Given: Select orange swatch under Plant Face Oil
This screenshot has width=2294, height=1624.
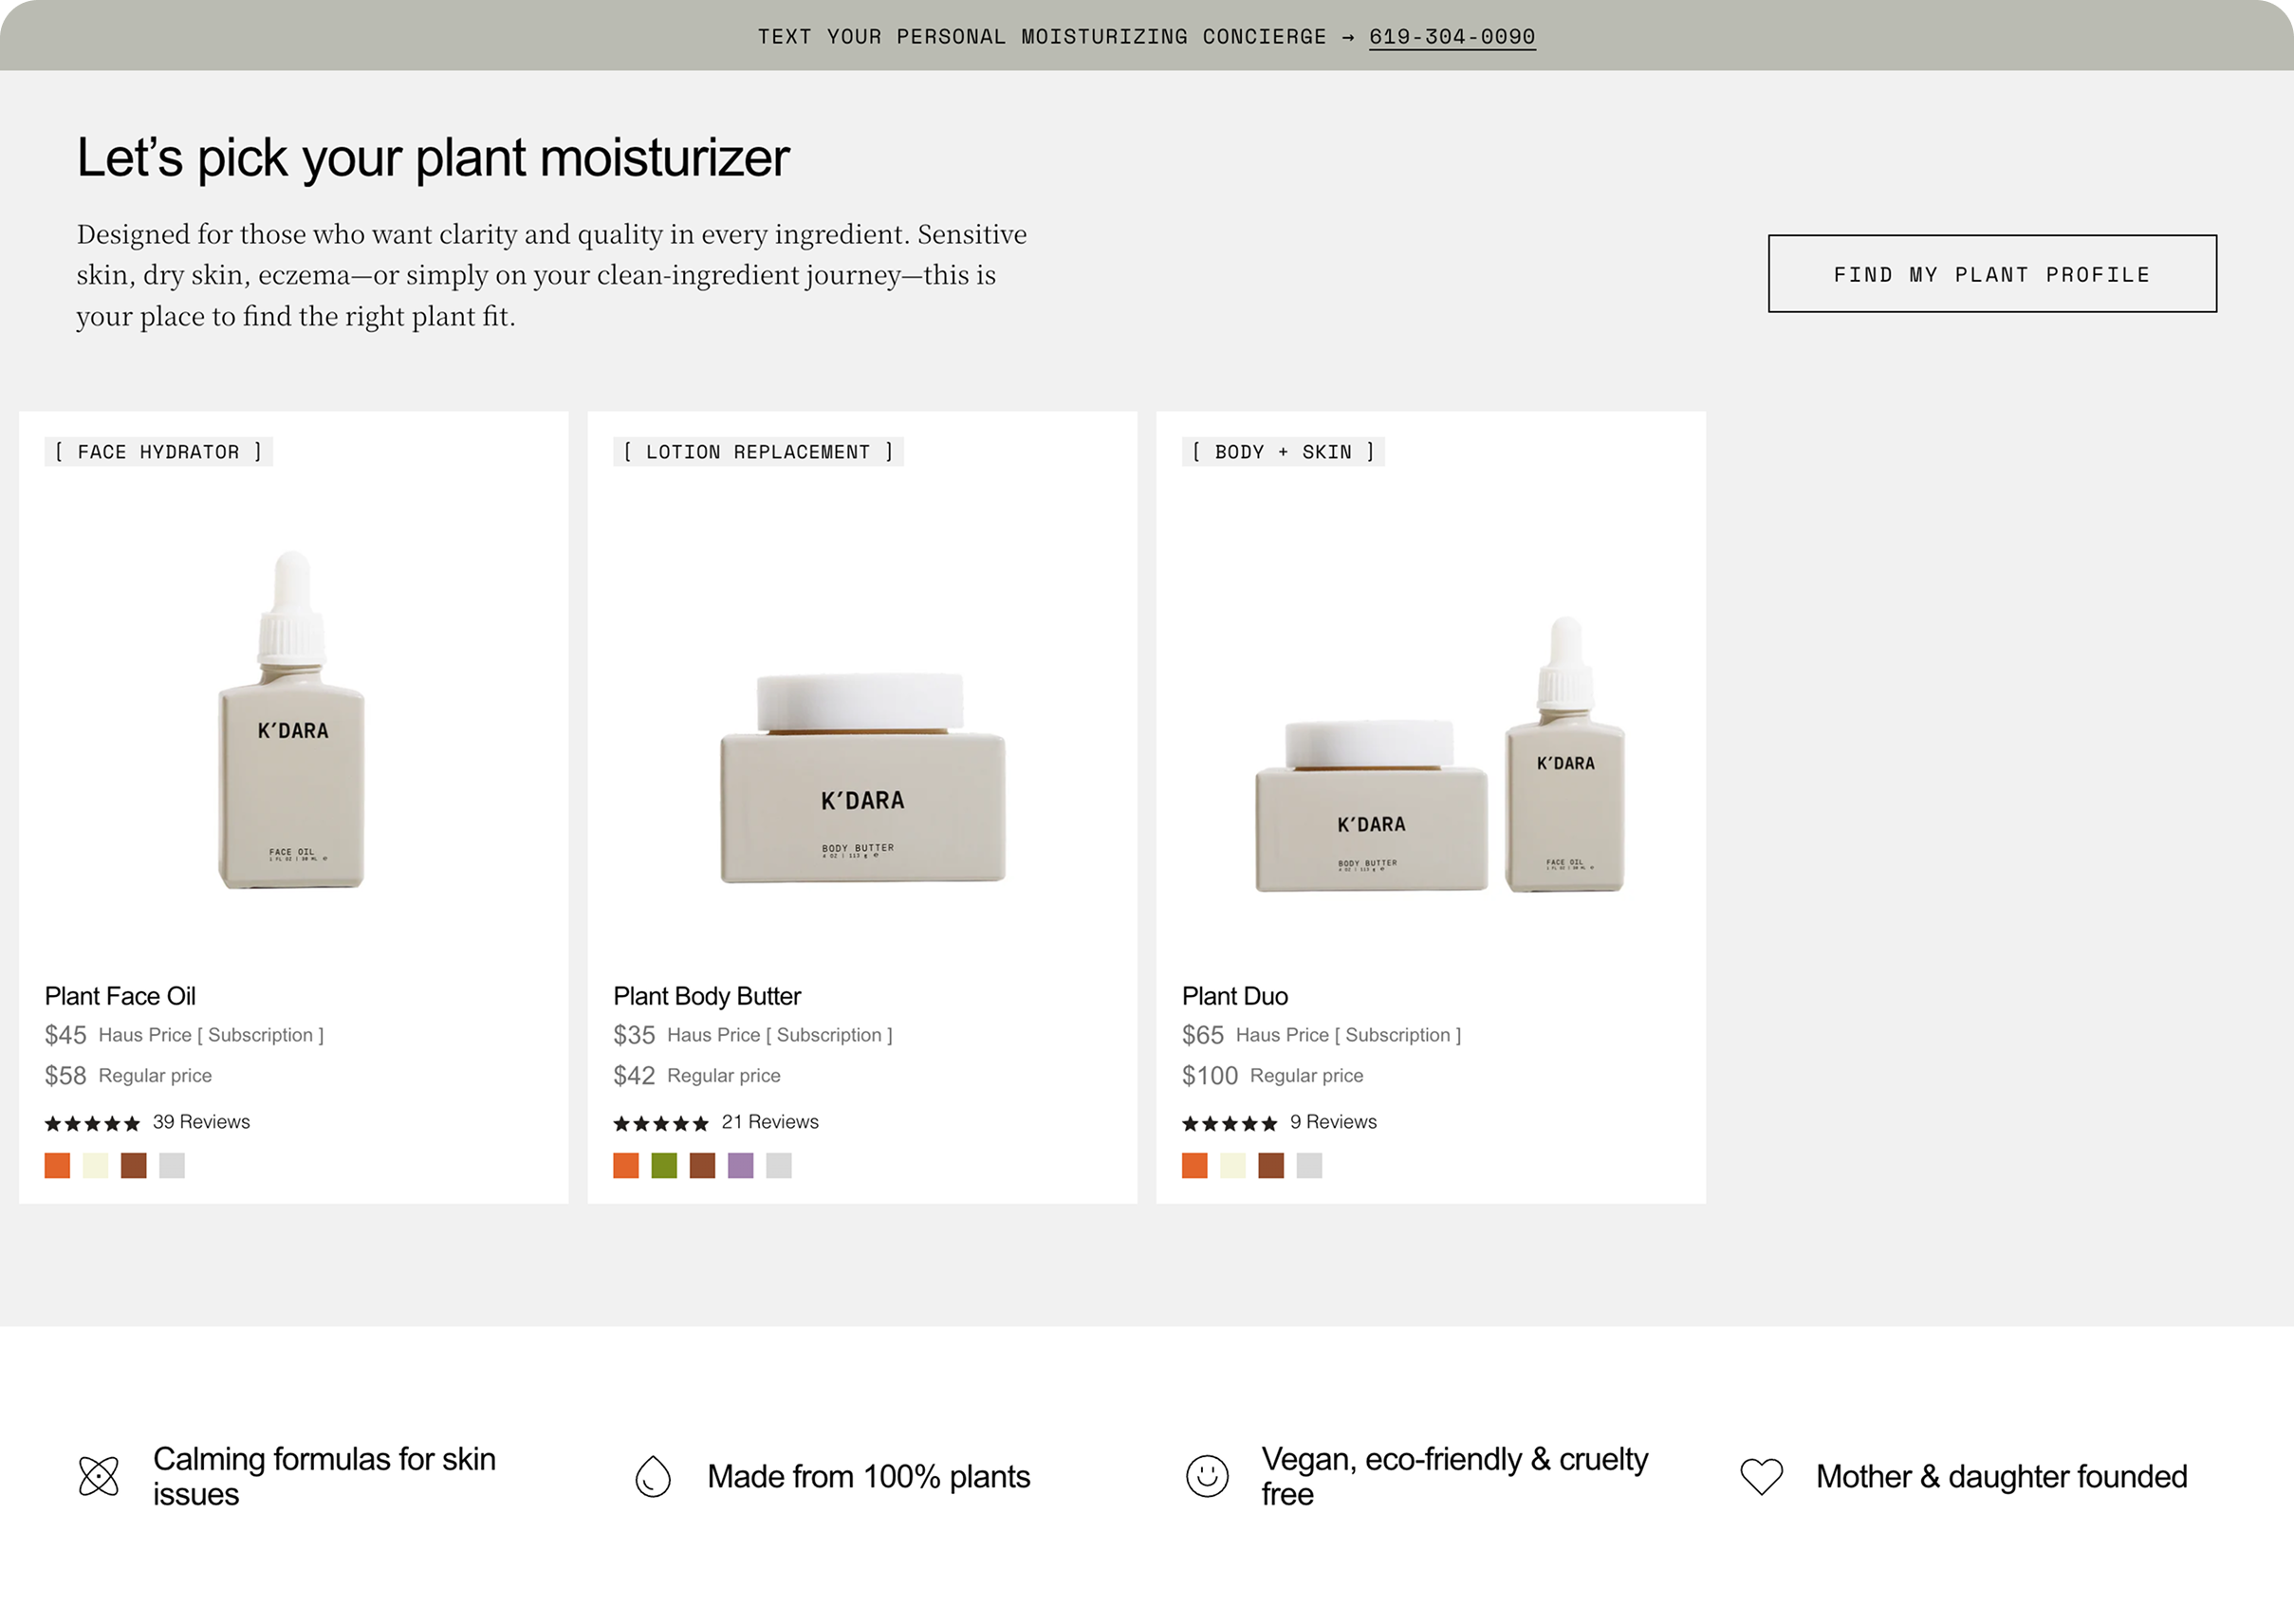Looking at the screenshot, I should coord(57,1165).
